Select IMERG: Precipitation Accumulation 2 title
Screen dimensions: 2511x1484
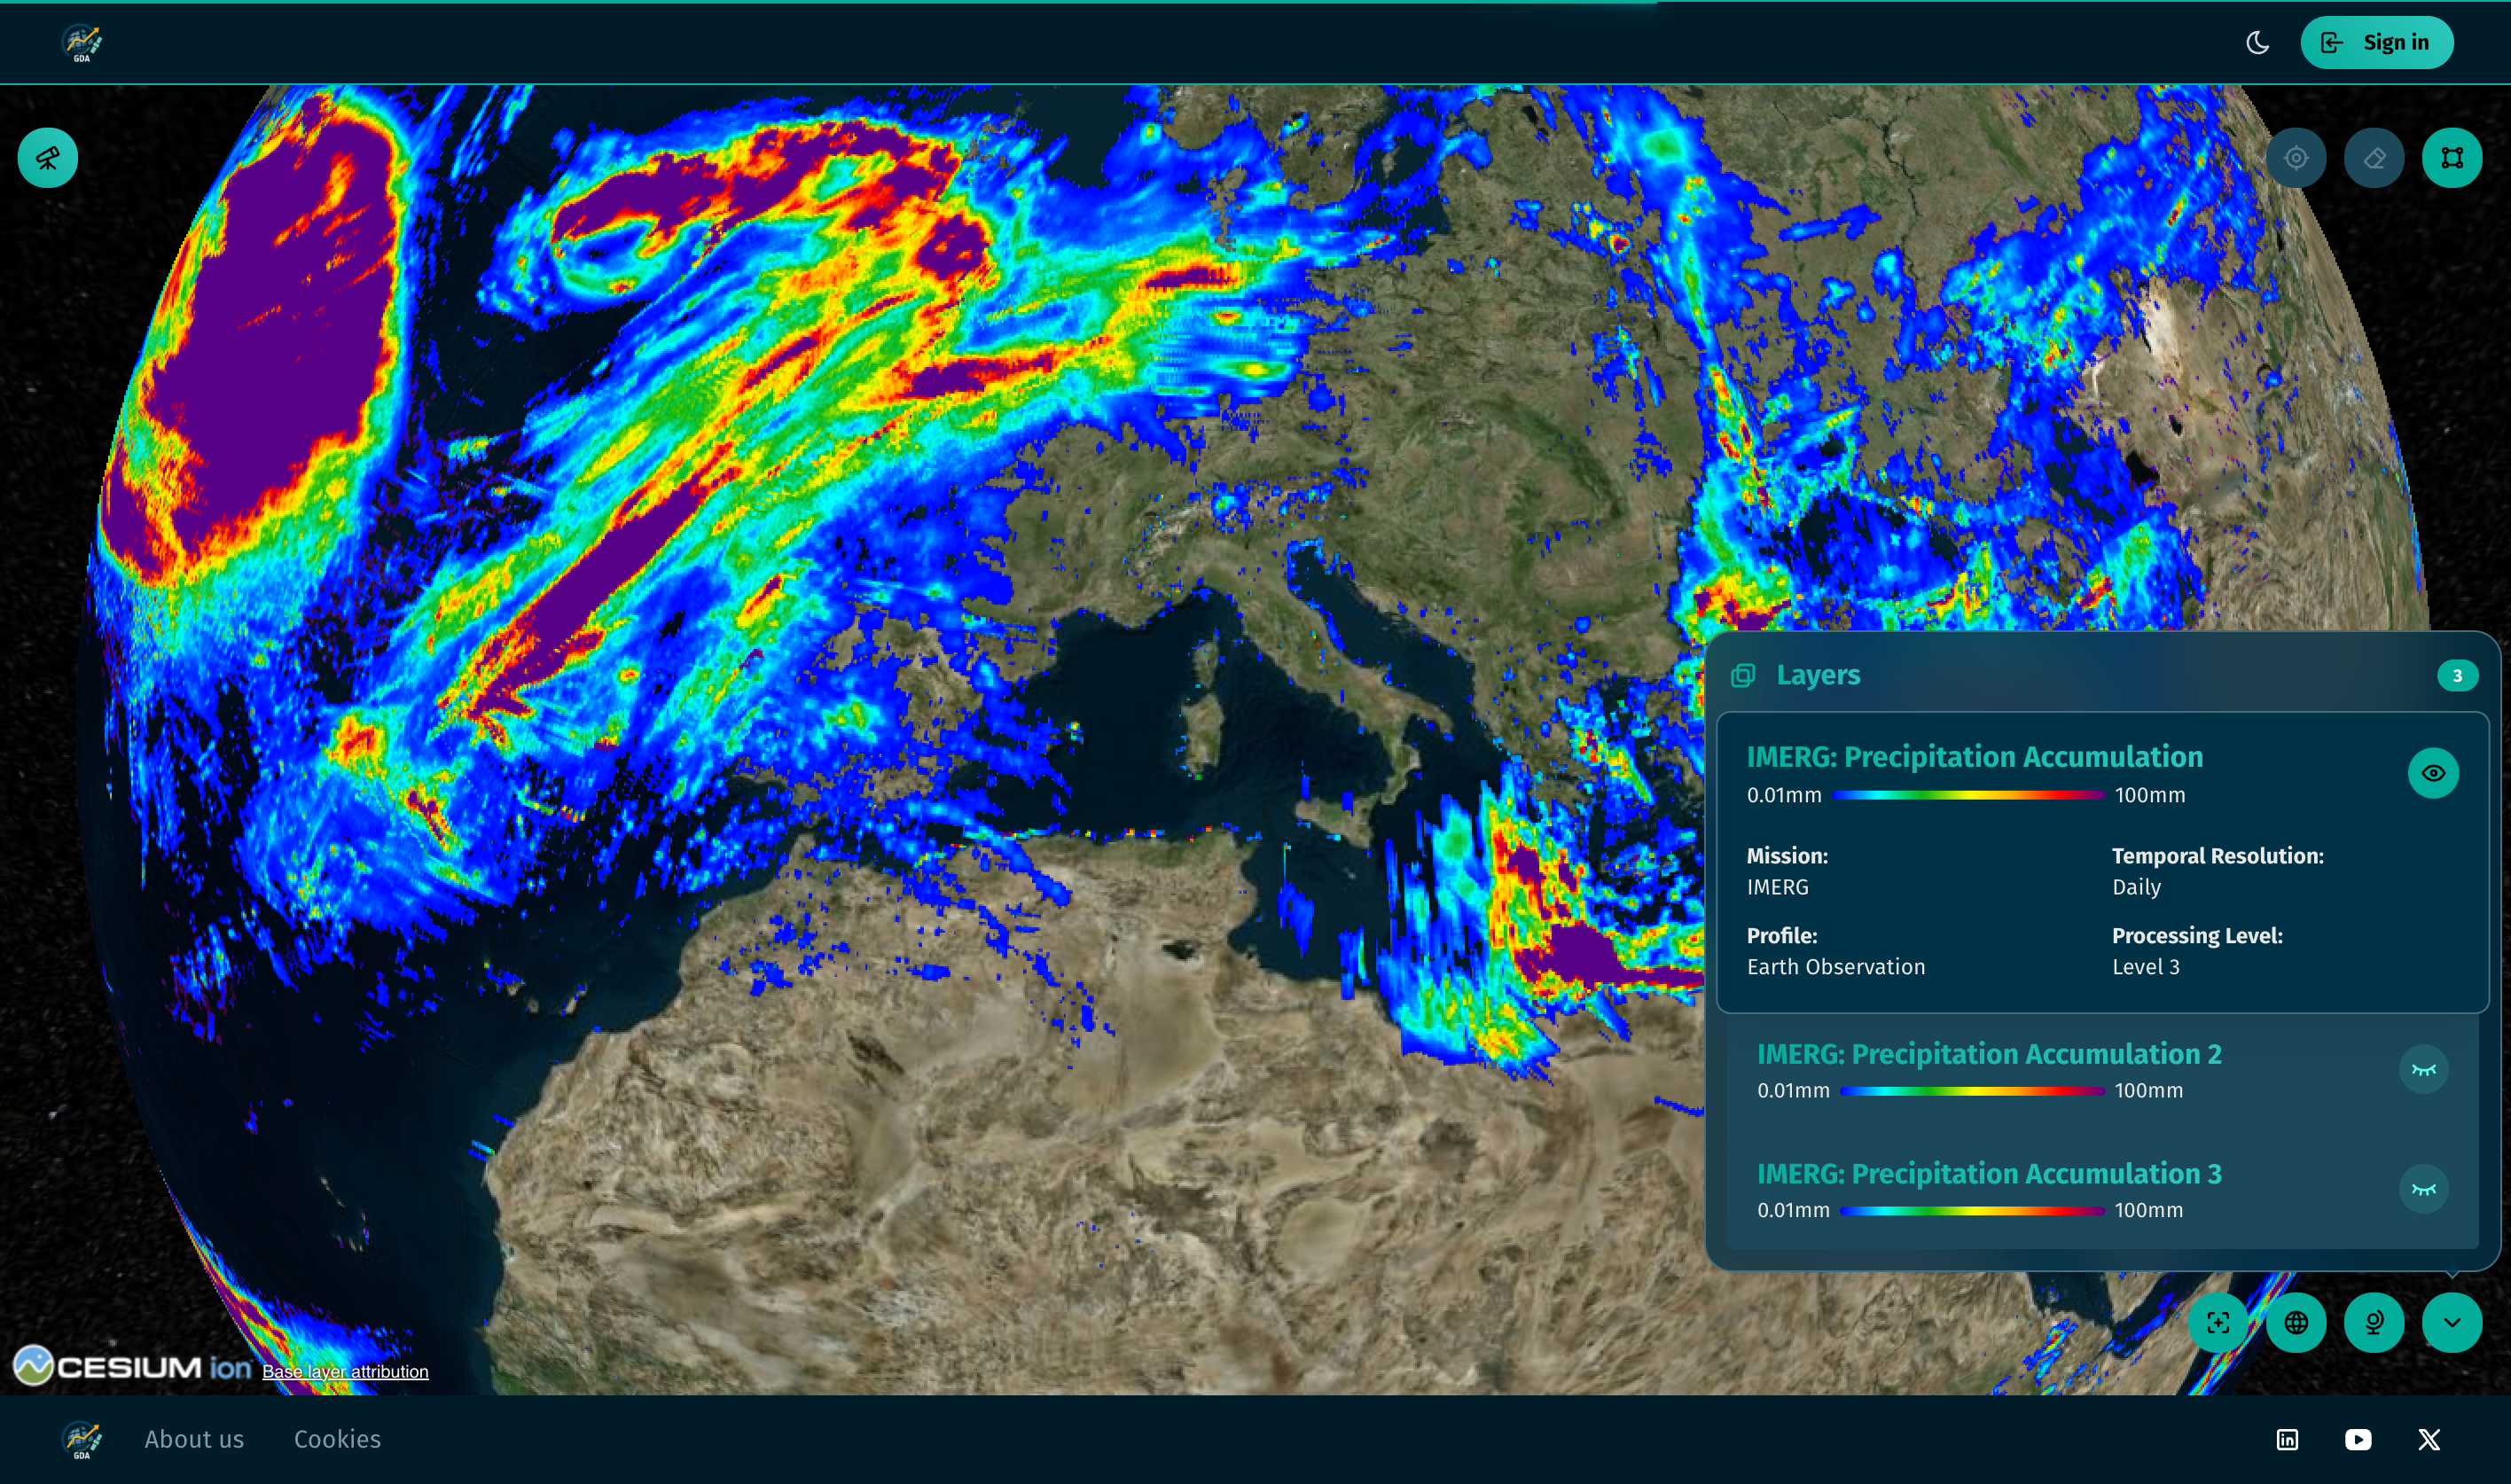[1989, 1054]
